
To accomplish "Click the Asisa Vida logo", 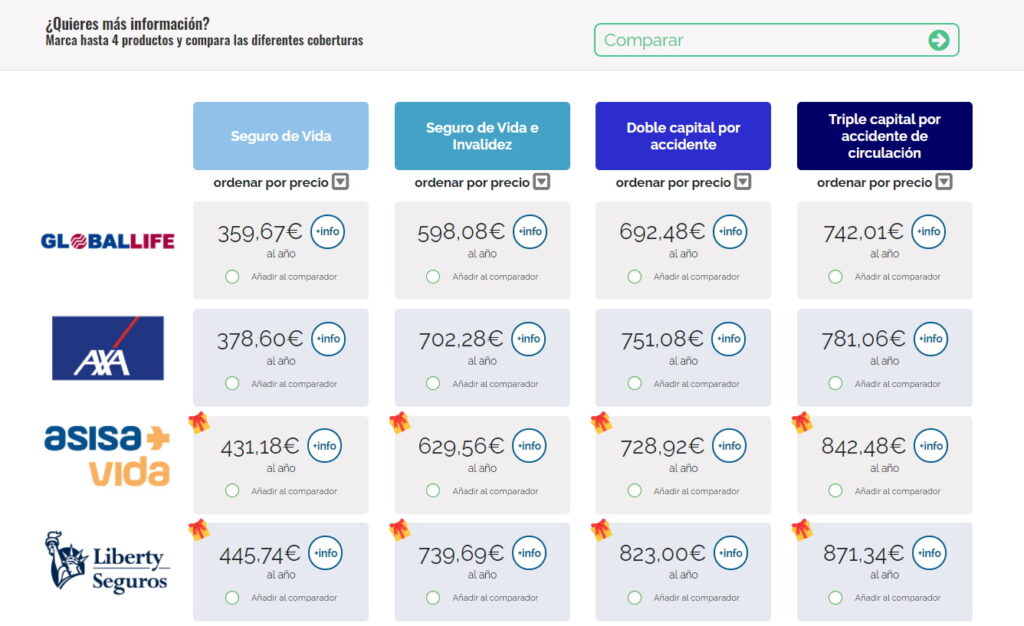I will click(107, 455).
